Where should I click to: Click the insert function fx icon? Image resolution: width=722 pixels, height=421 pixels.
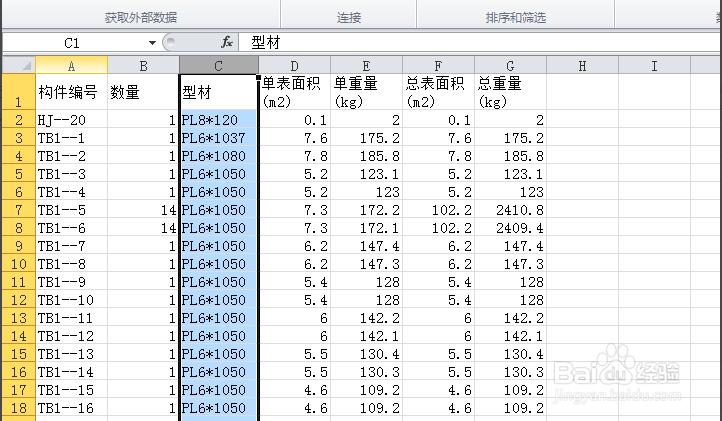tap(227, 42)
